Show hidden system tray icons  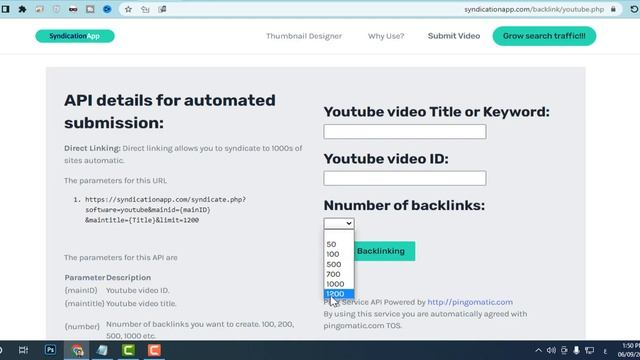538,350
